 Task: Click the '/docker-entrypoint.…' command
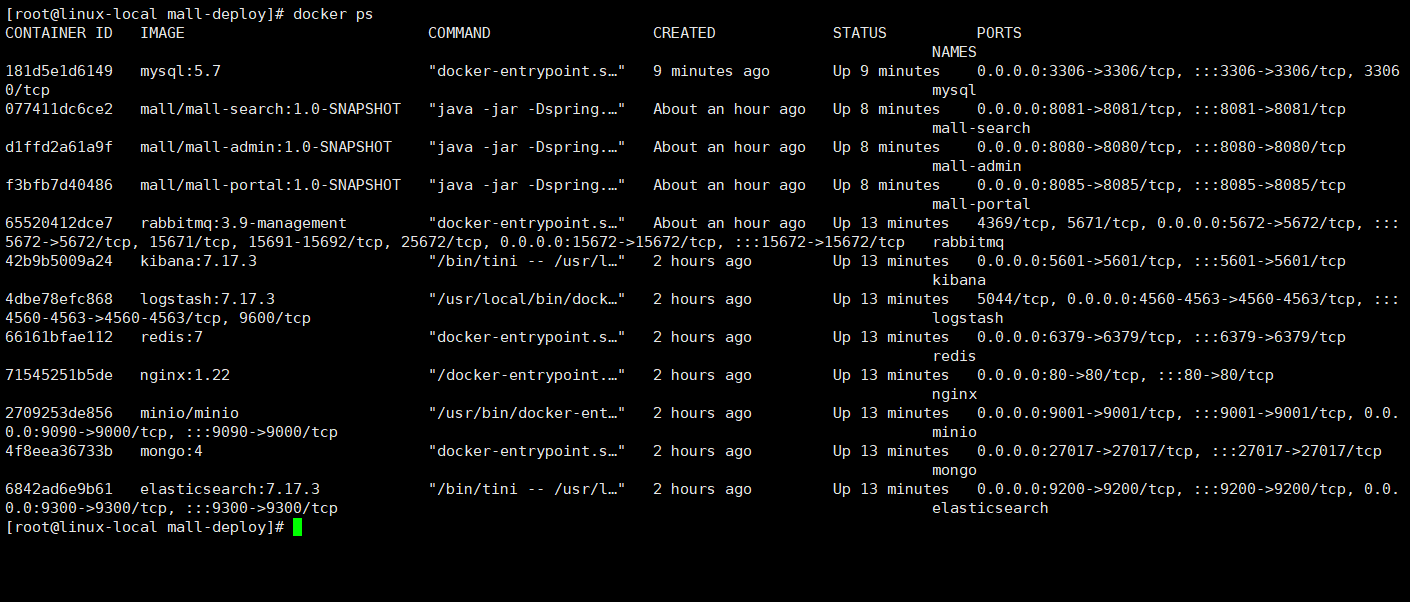pos(527,375)
